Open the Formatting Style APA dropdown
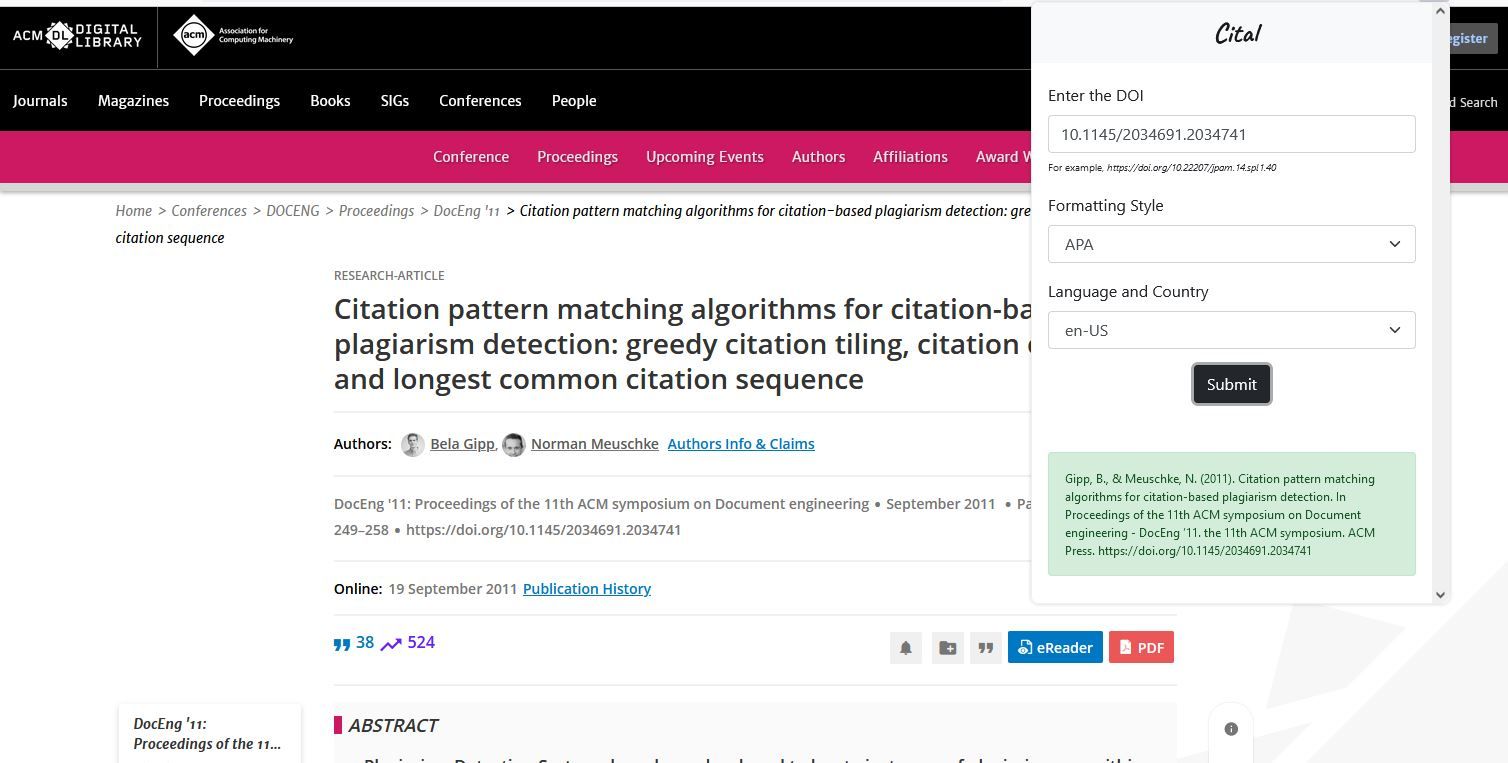Screen dimensions: 1508x763 [1231, 244]
